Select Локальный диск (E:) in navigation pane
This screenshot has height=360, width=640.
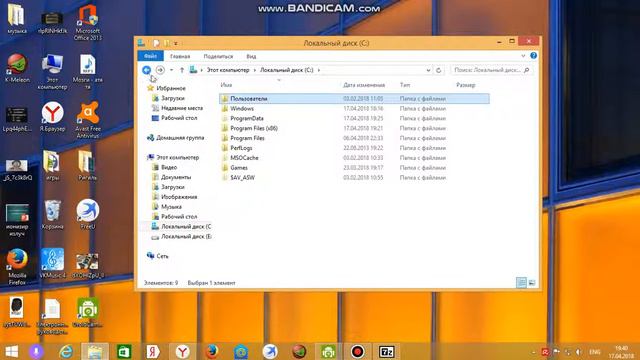tap(186, 236)
